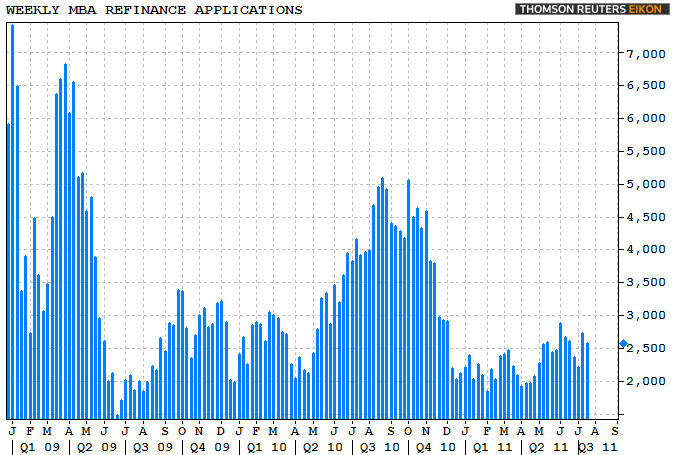Select the Weekly MBA Refinance Applications title
Screen dimensions: 673x455
pyautogui.click(x=154, y=10)
